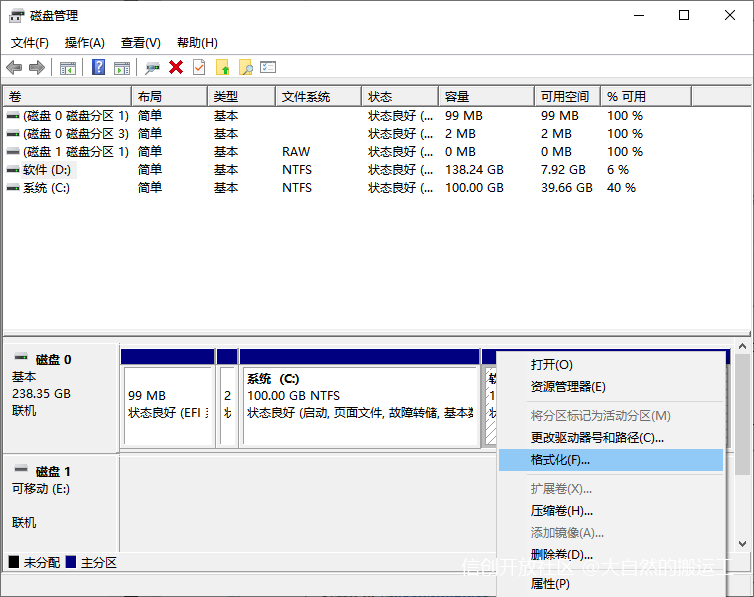Toggle the show/hide console tree icon

68,68
